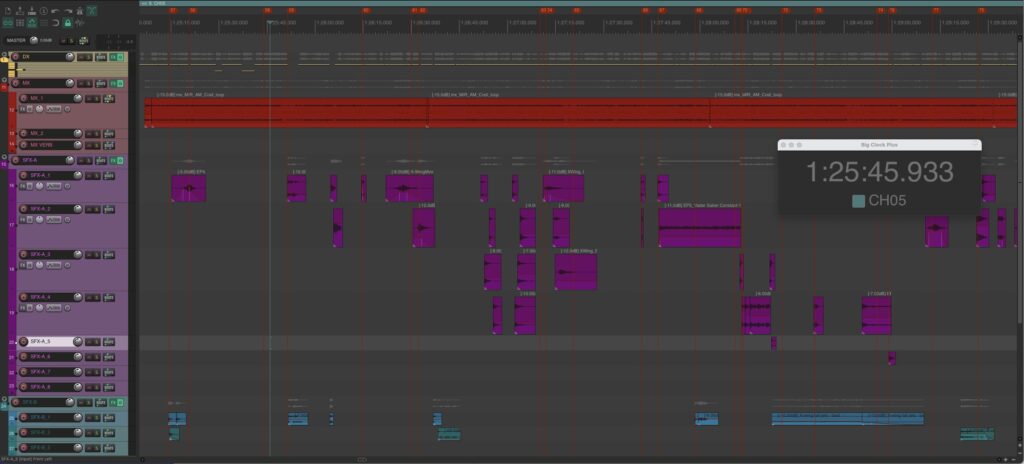Click the Undo arrow in toolbar
The width and height of the screenshot is (1024, 464).
click(55, 9)
